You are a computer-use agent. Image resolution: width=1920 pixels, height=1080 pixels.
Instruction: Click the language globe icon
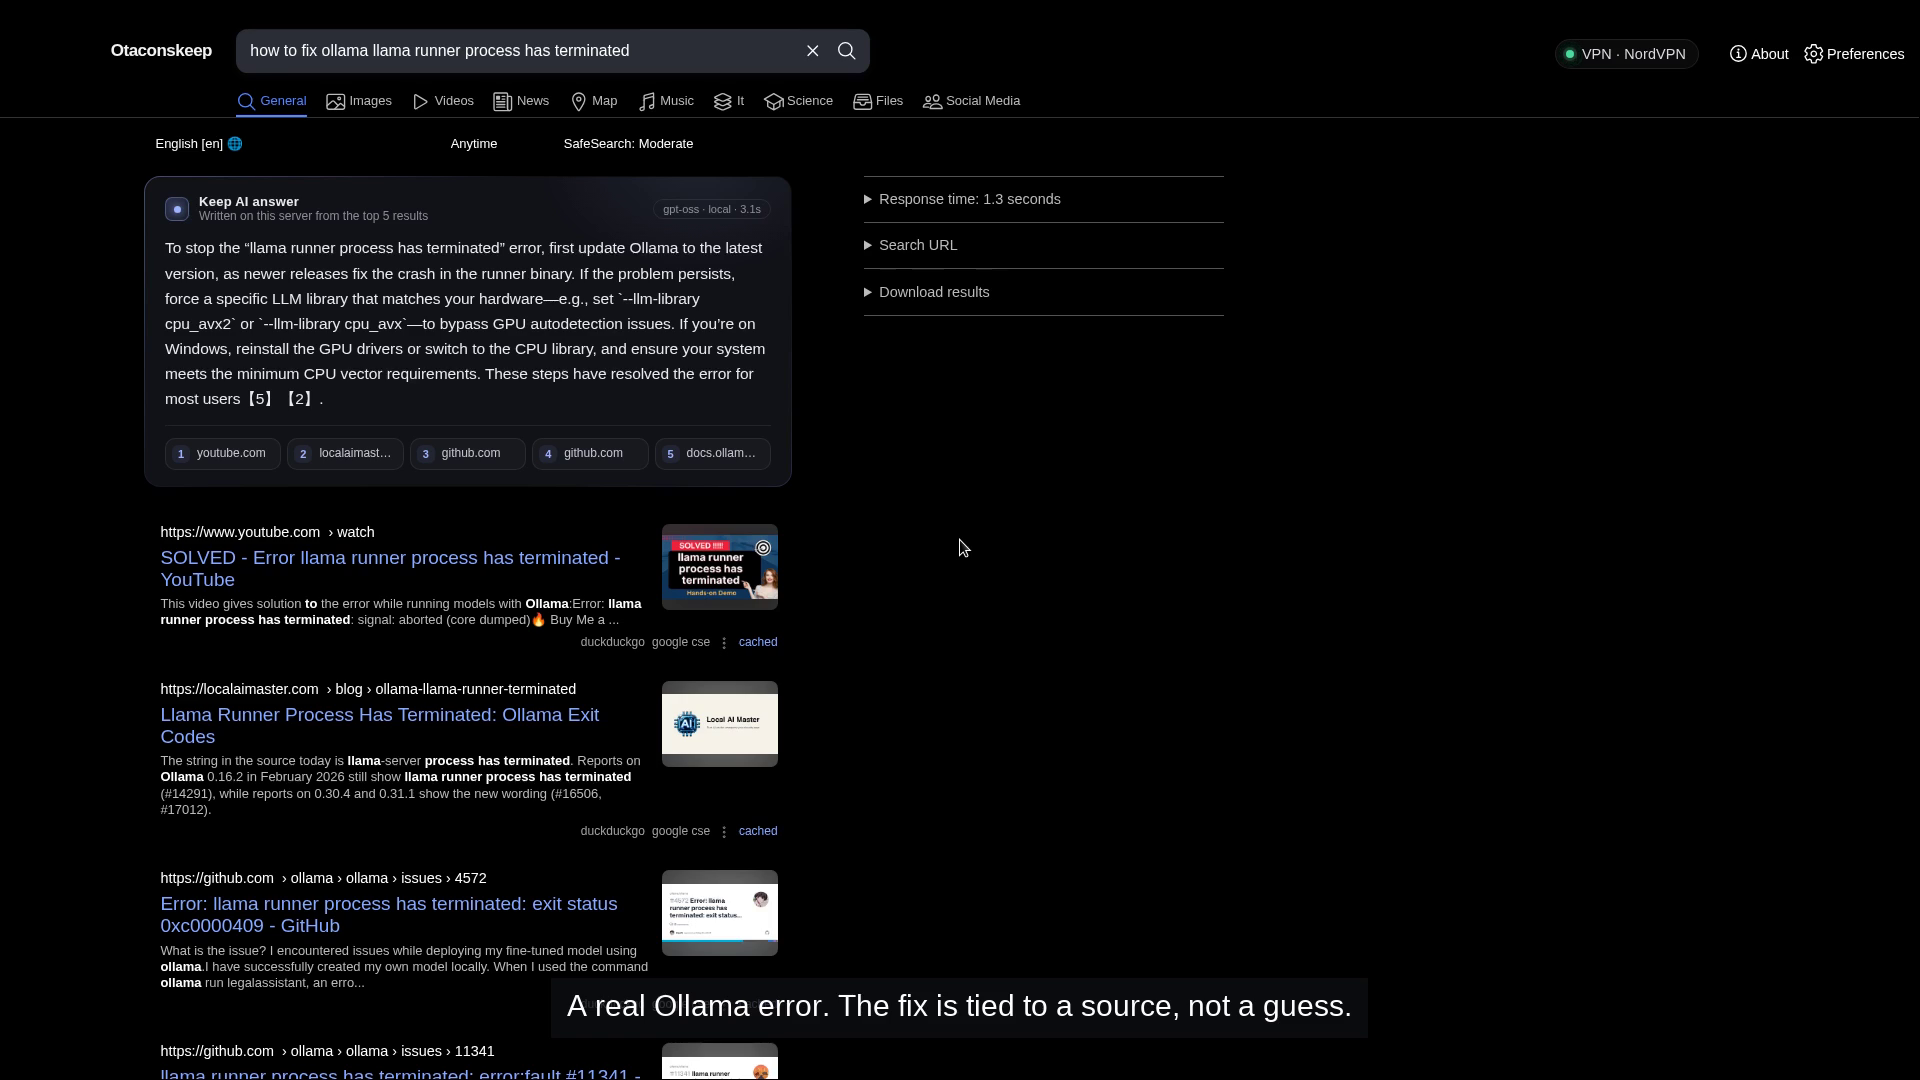235,144
